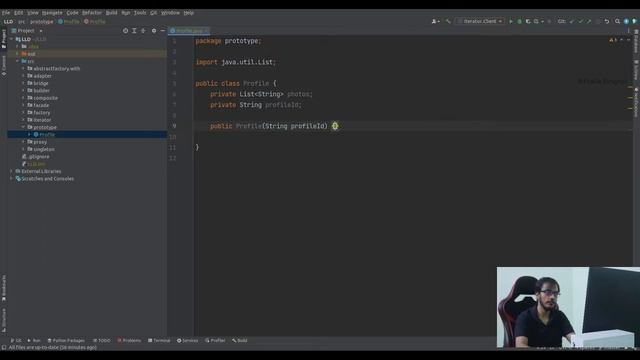Click the blue IDE update icon
640x360 pixels.
click(x=626, y=21)
